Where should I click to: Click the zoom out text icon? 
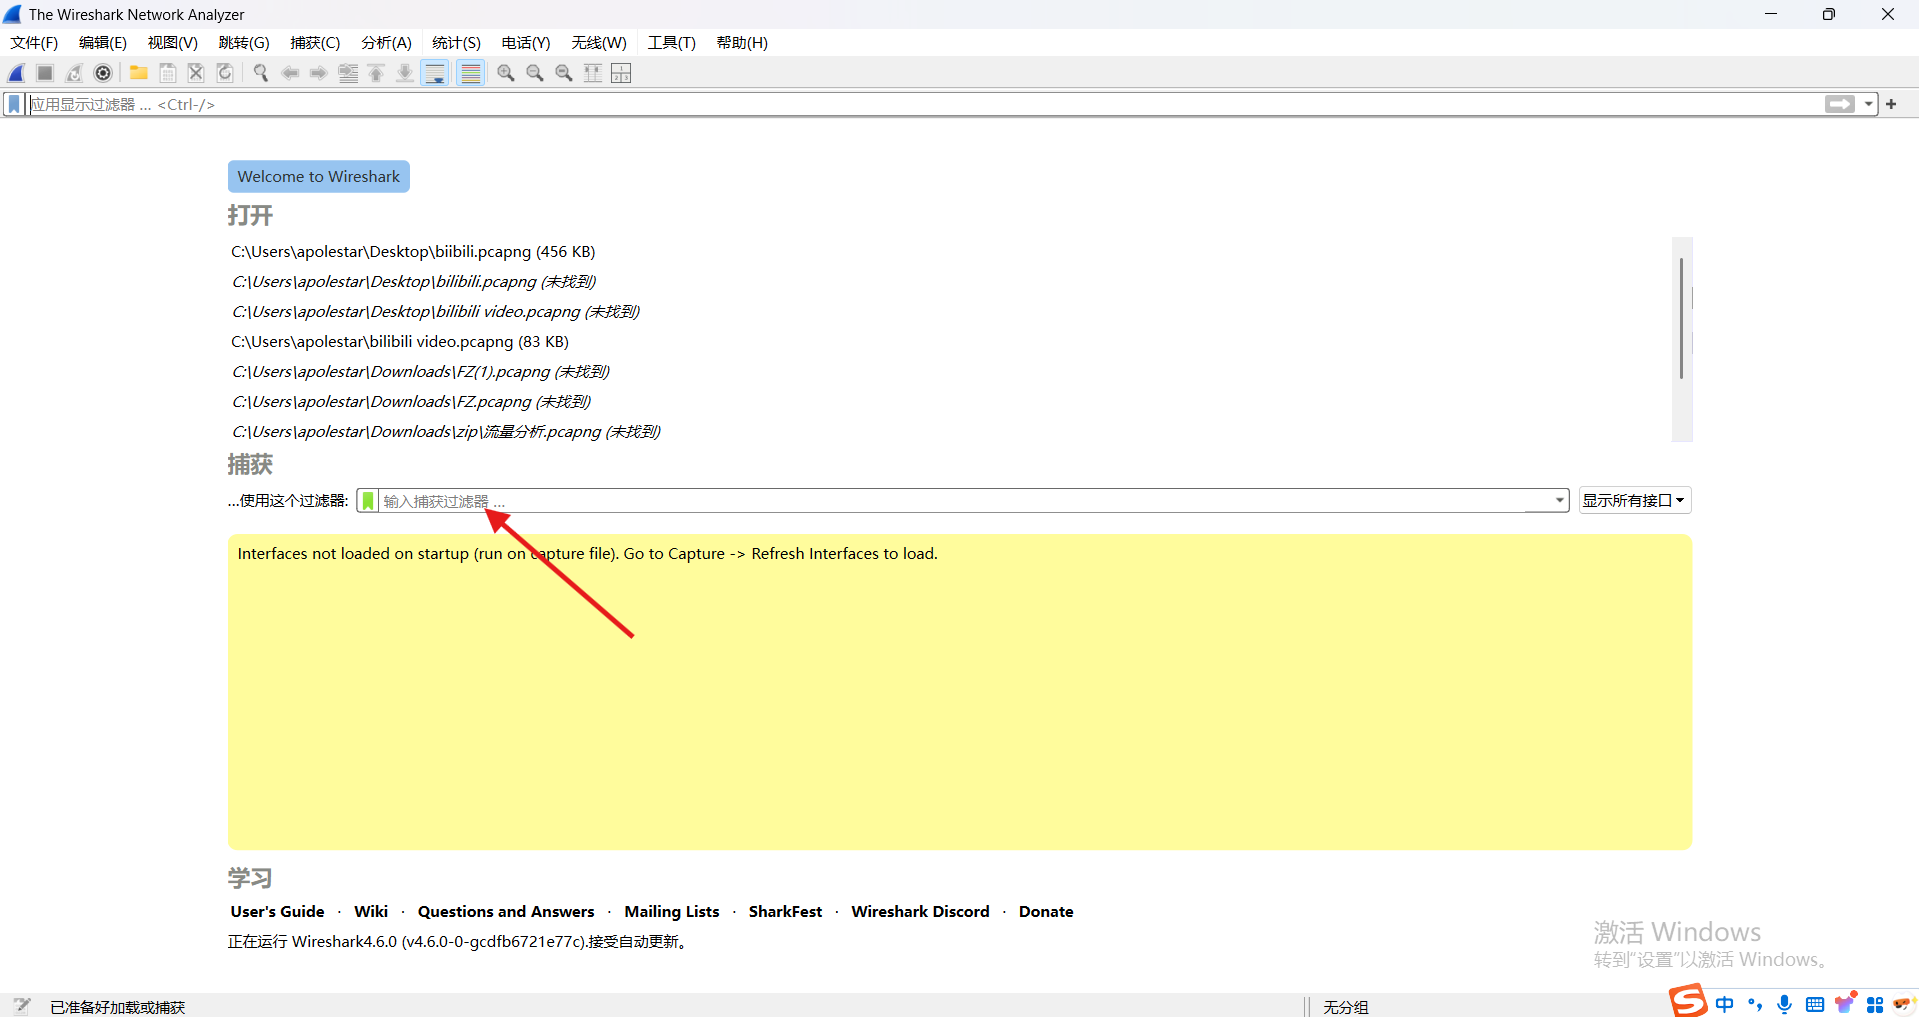[535, 73]
